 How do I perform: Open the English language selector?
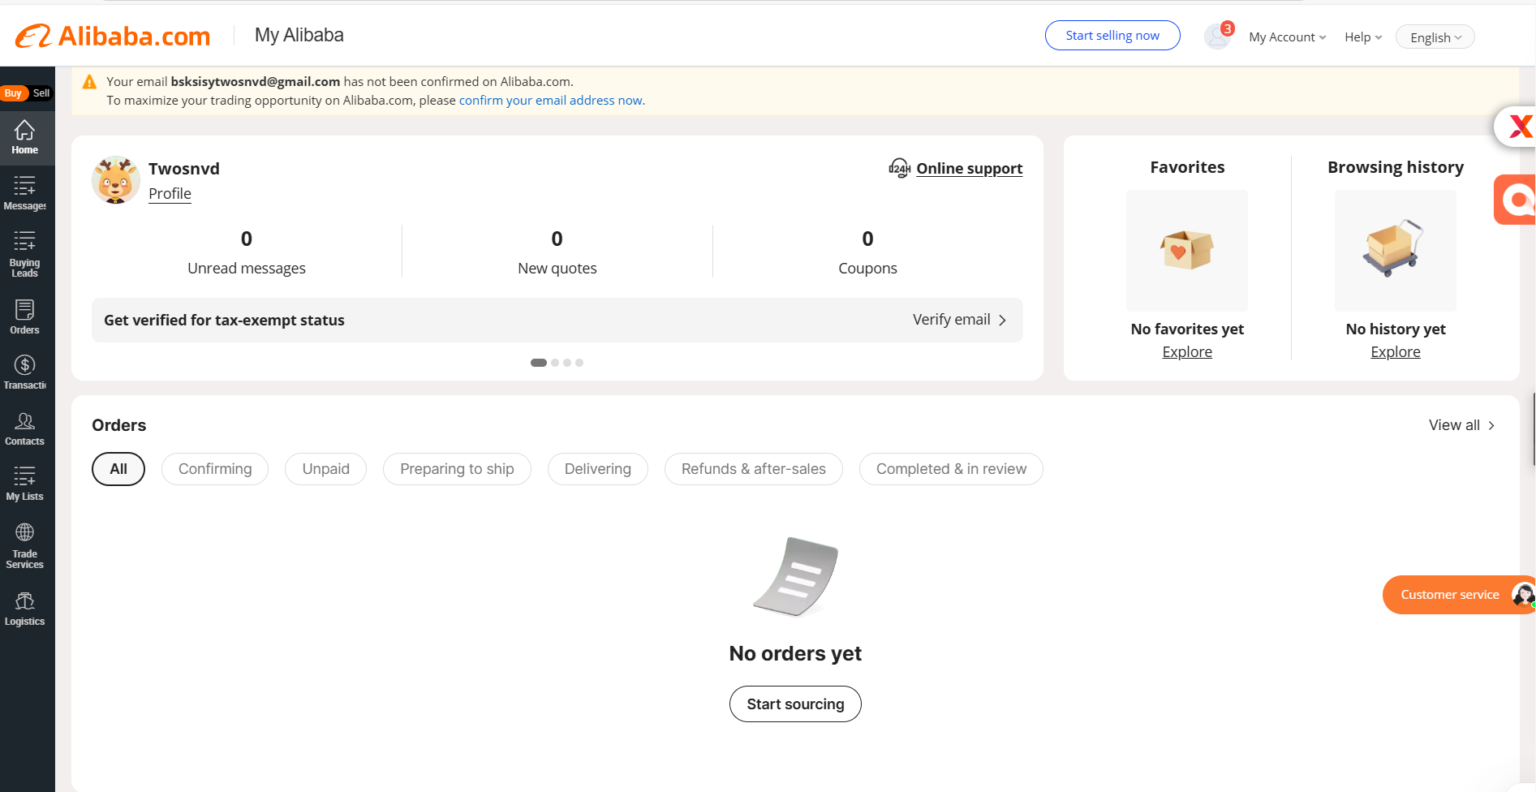pyautogui.click(x=1434, y=36)
